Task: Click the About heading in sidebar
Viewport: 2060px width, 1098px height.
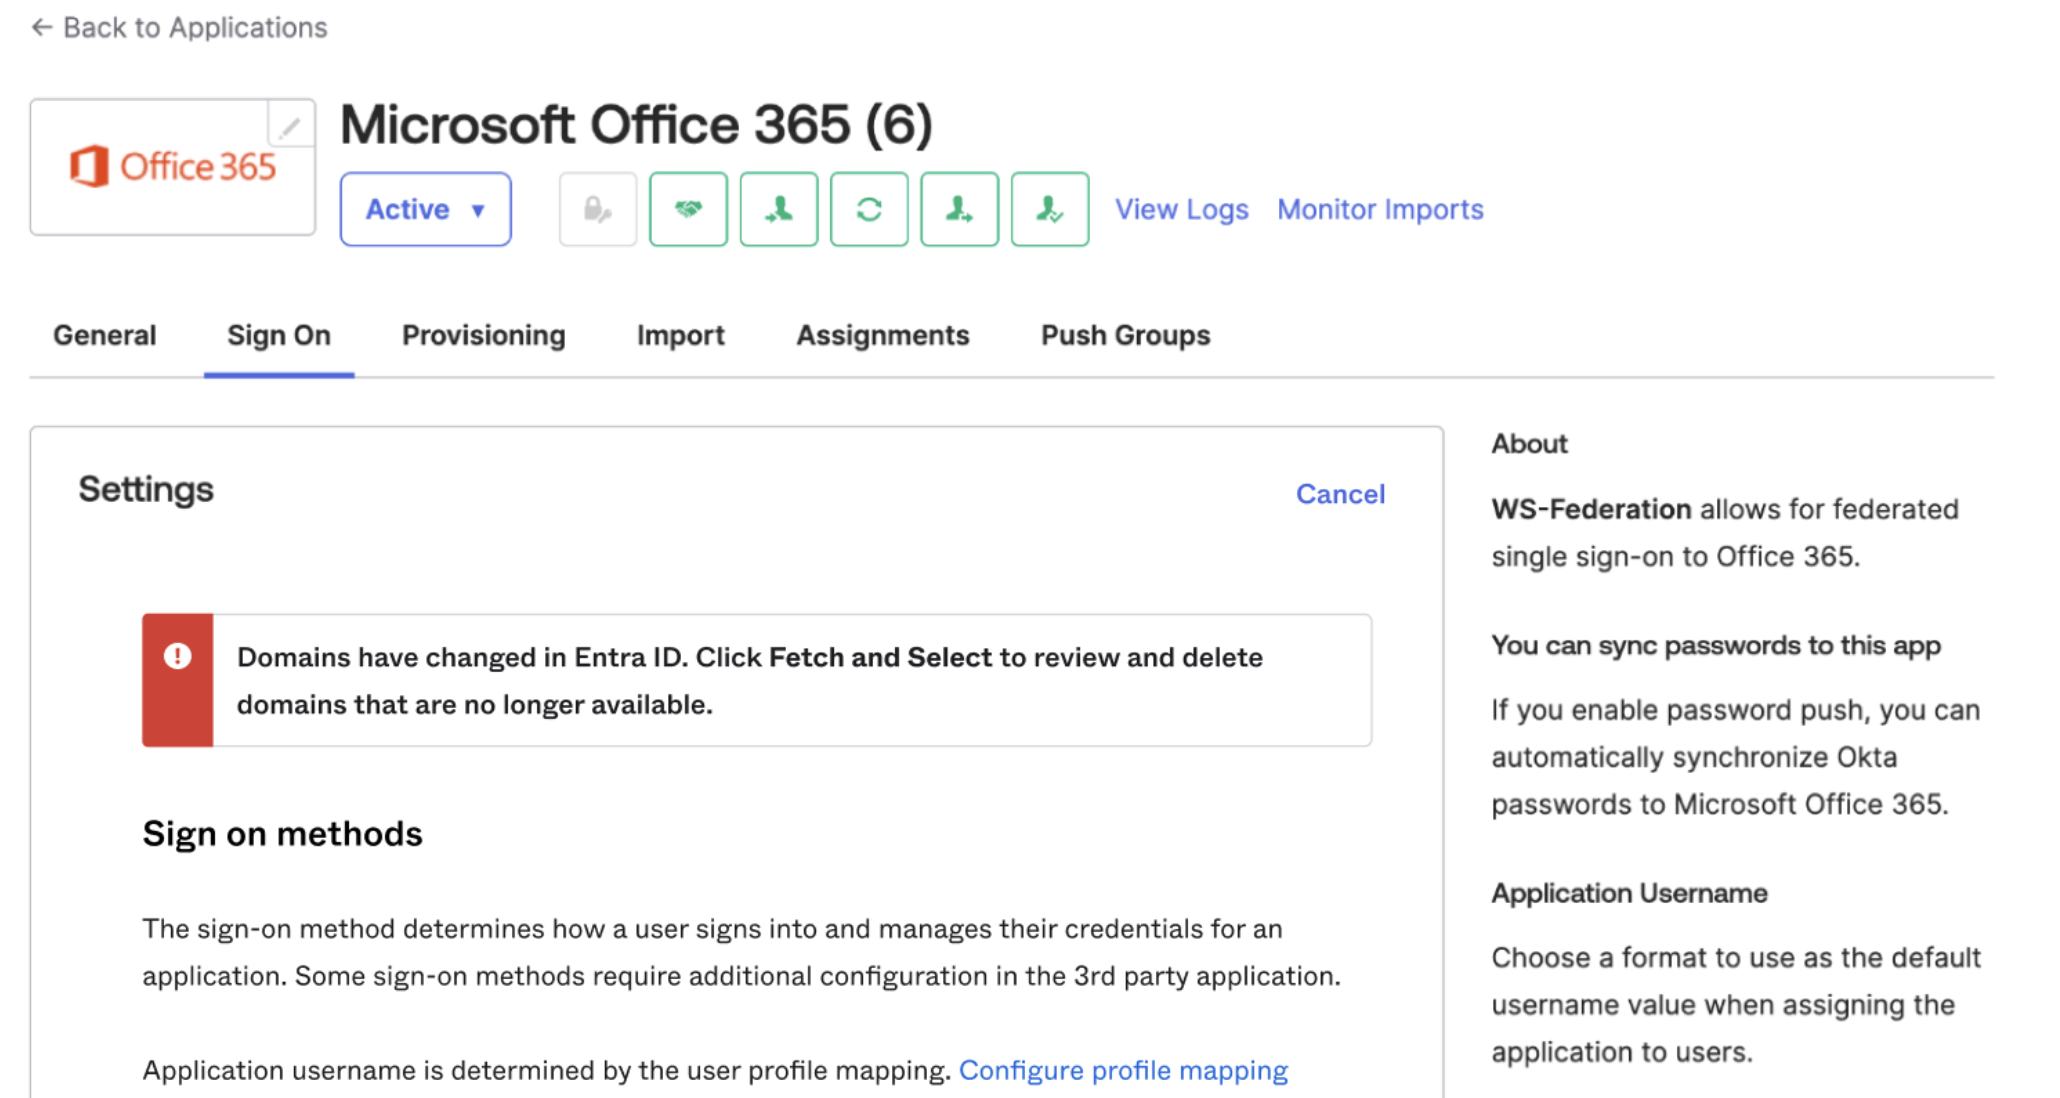Action: coord(1529,444)
